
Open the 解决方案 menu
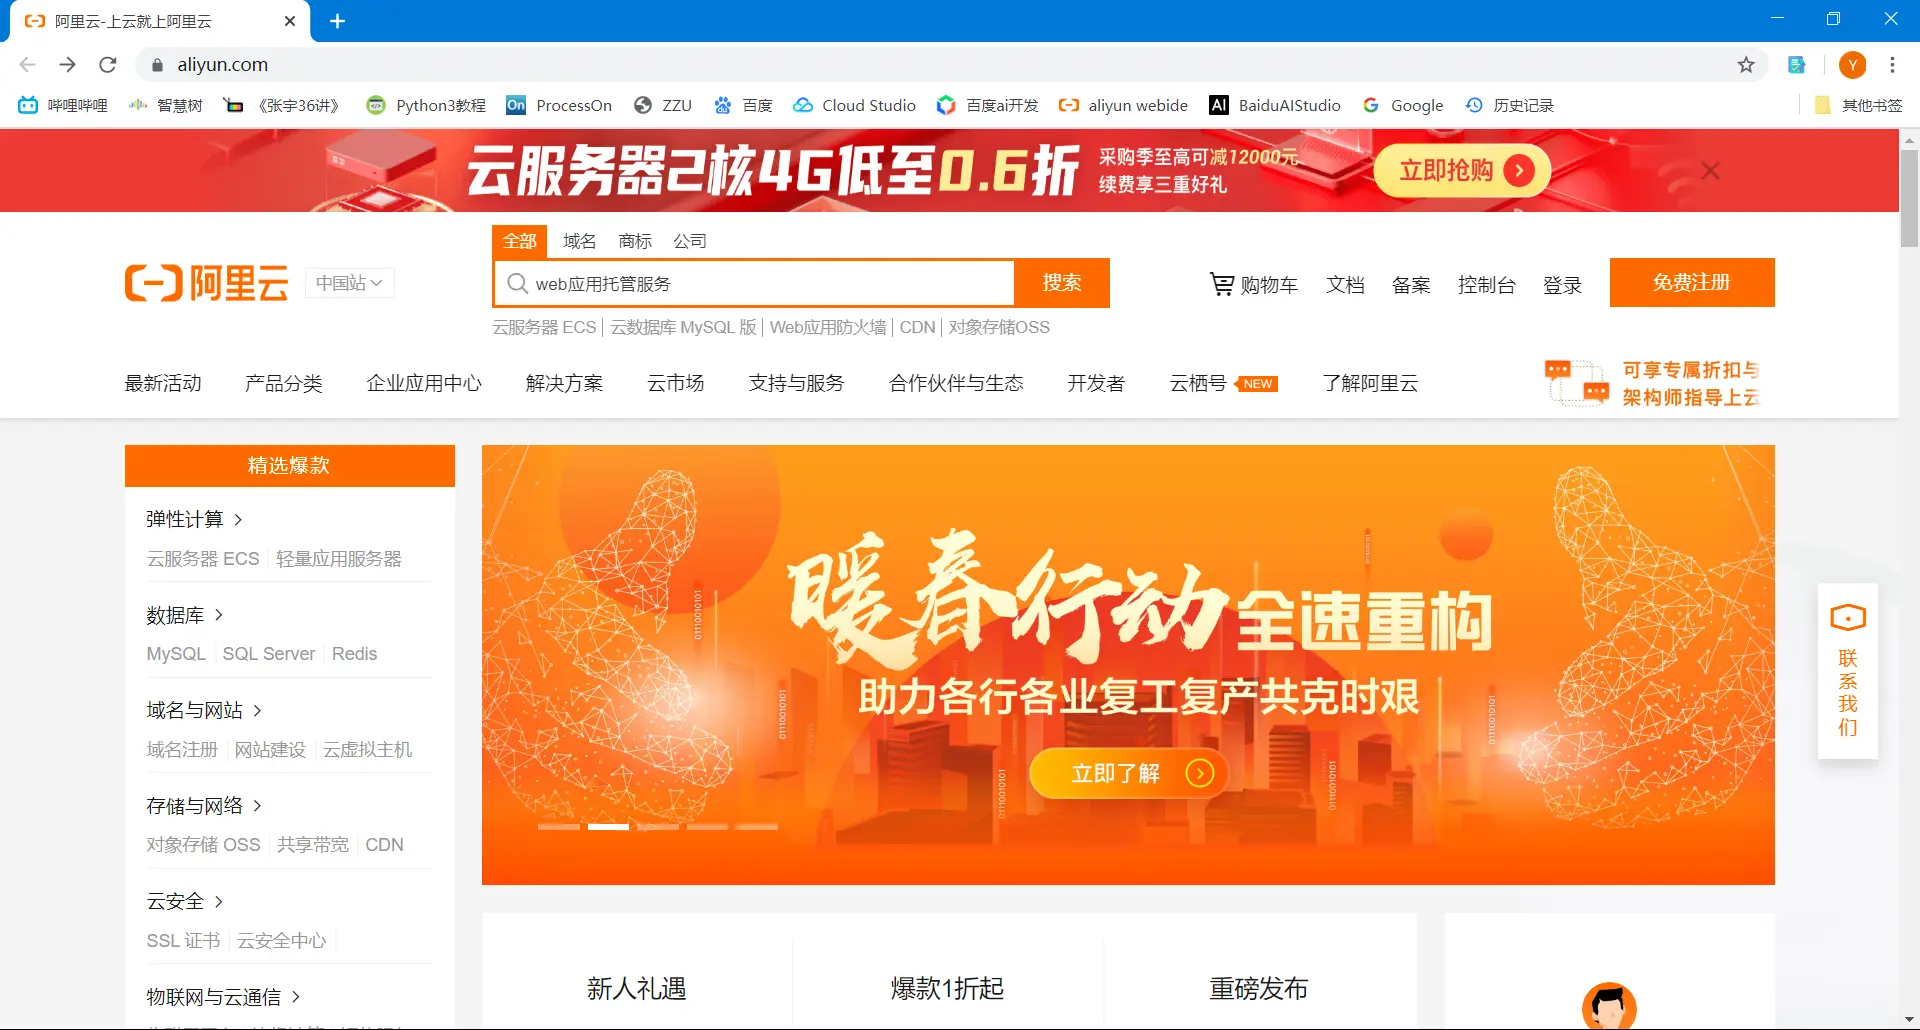coord(565,383)
